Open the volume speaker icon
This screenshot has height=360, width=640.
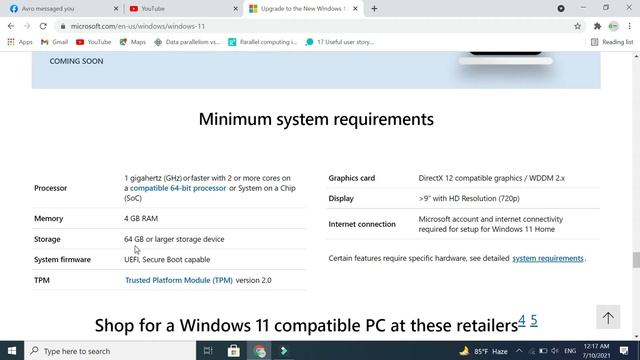[x=555, y=351]
